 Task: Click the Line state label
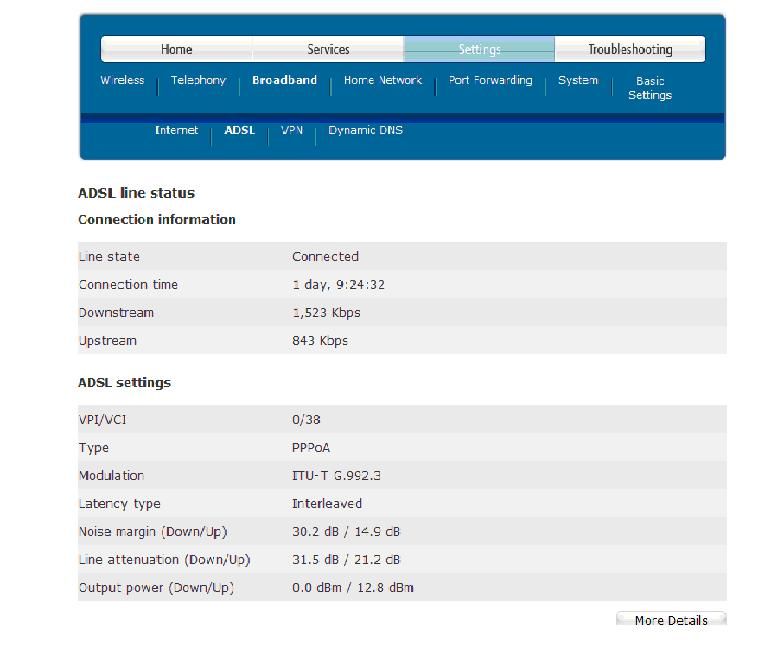click(109, 256)
